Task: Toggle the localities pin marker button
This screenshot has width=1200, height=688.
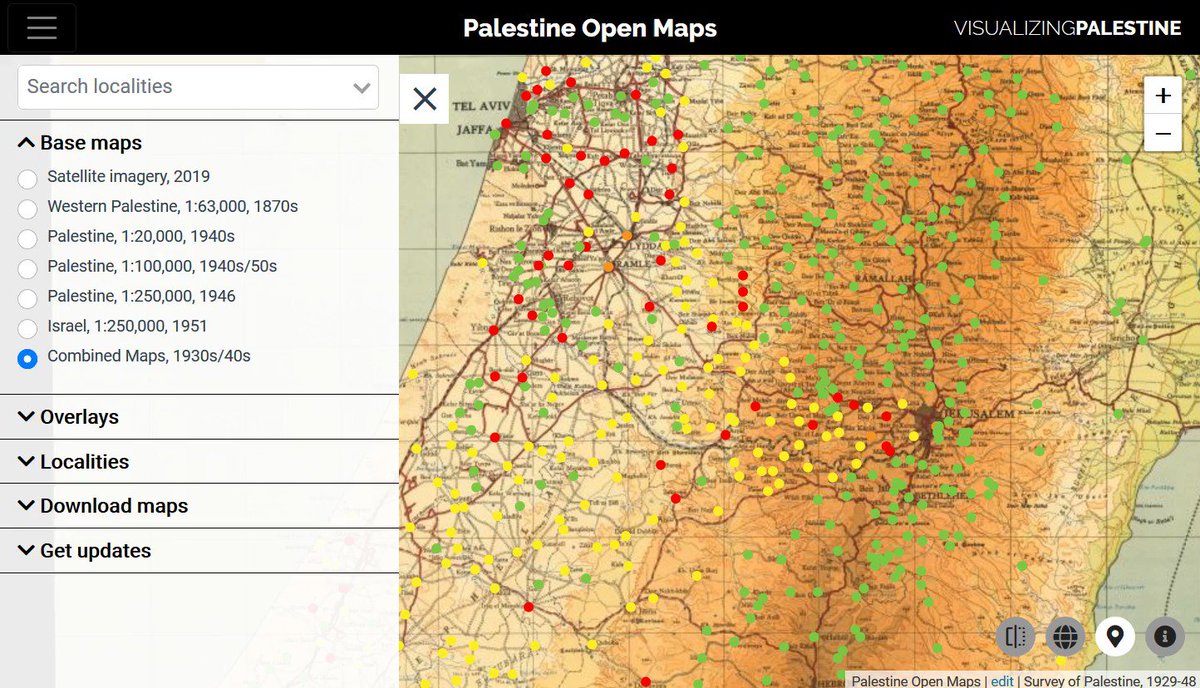Action: [x=1115, y=635]
